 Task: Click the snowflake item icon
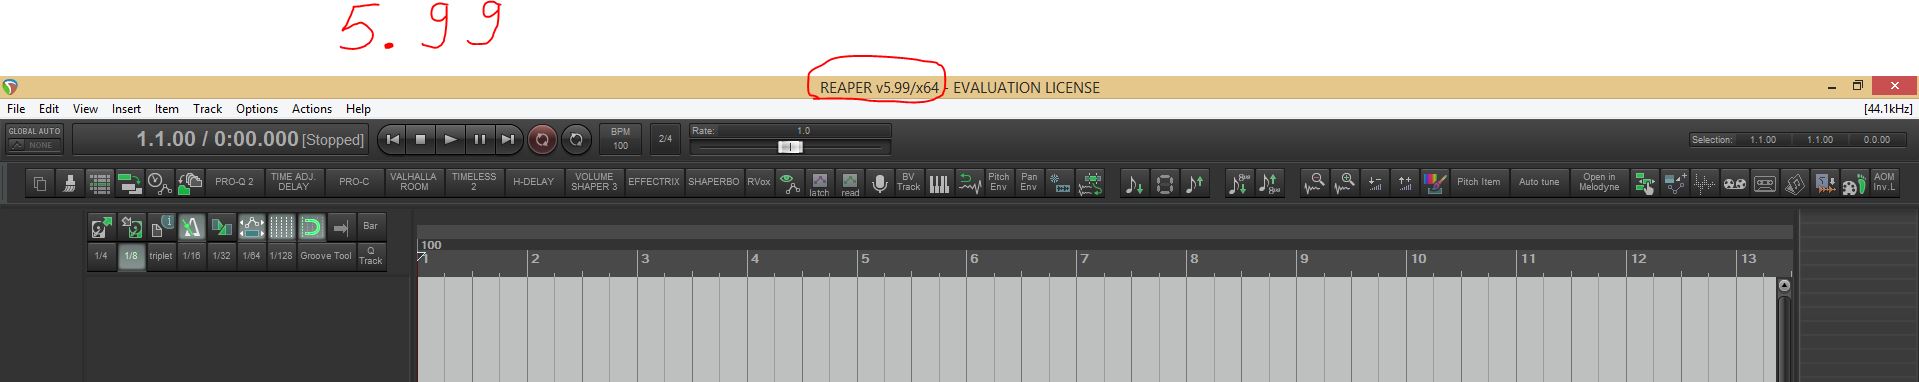click(x=1060, y=183)
